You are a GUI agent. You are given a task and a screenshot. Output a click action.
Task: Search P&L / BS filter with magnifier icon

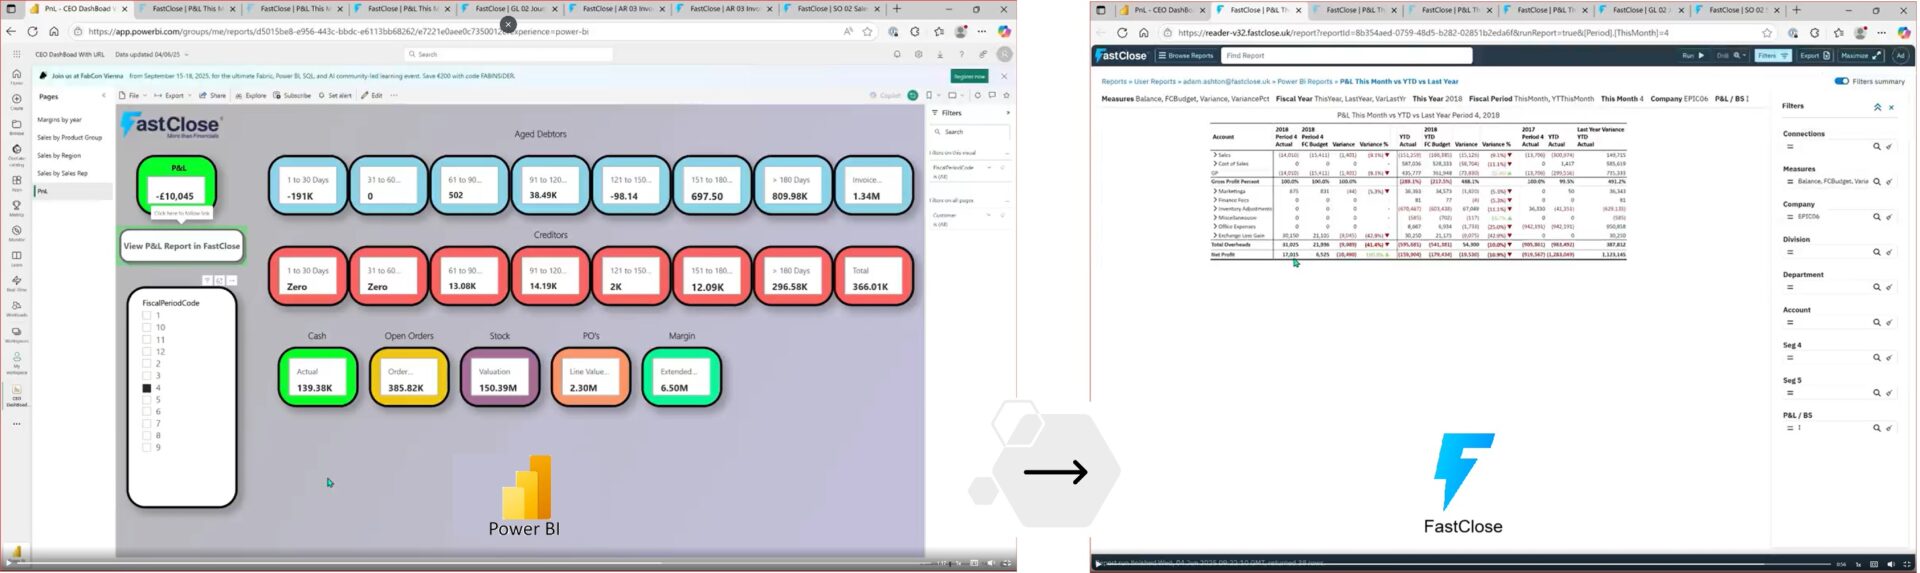(x=1877, y=427)
